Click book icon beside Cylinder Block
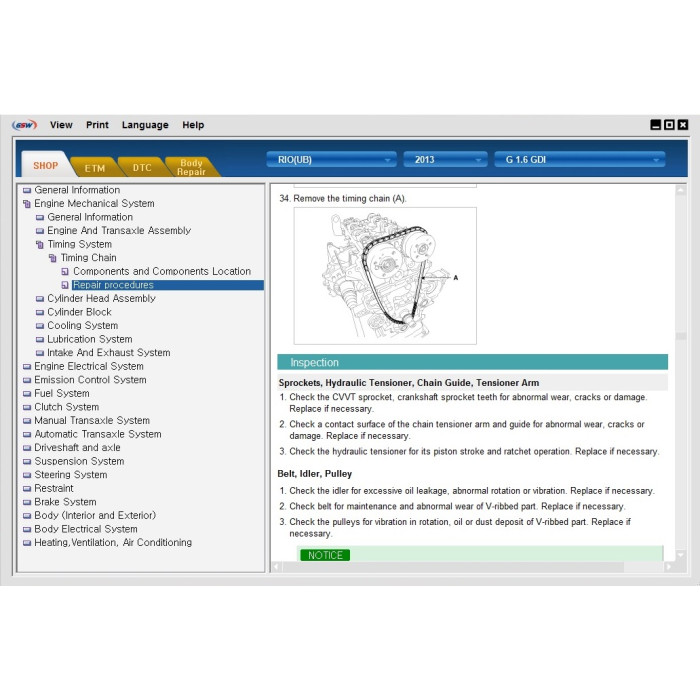This screenshot has width=700, height=700. point(40,312)
